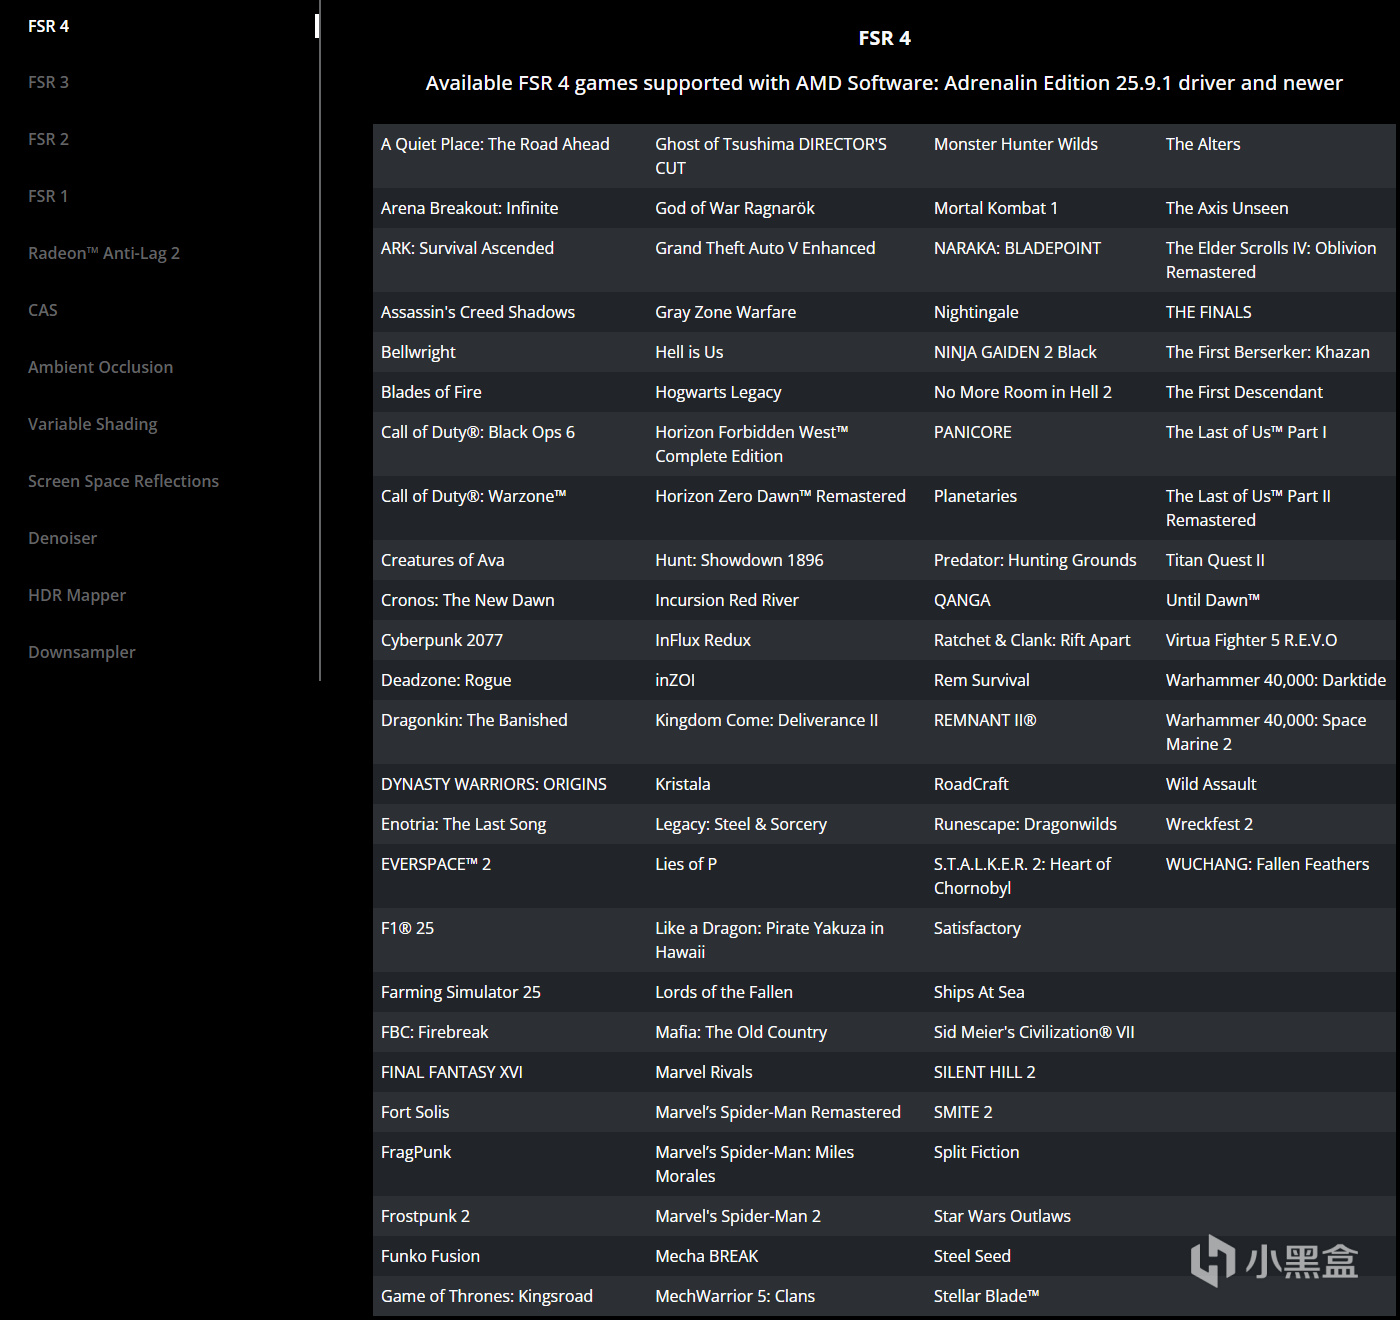
Task: Click Star Wars Outlaws entry
Action: coord(1002,1216)
